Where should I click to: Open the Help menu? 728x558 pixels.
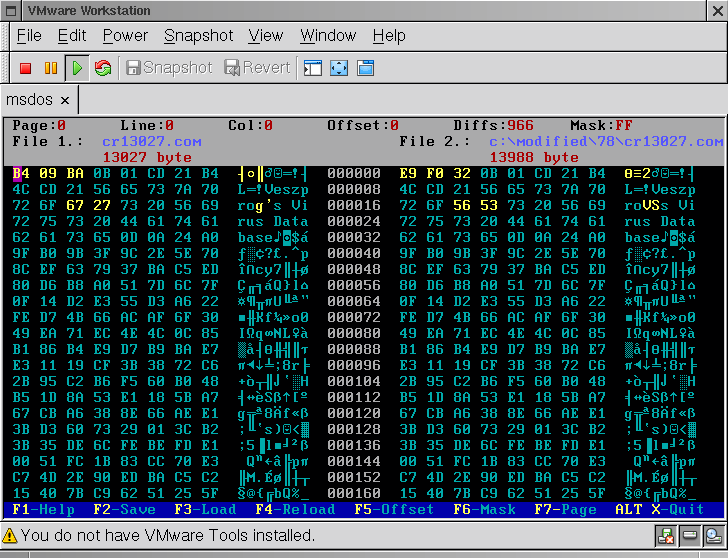(389, 36)
